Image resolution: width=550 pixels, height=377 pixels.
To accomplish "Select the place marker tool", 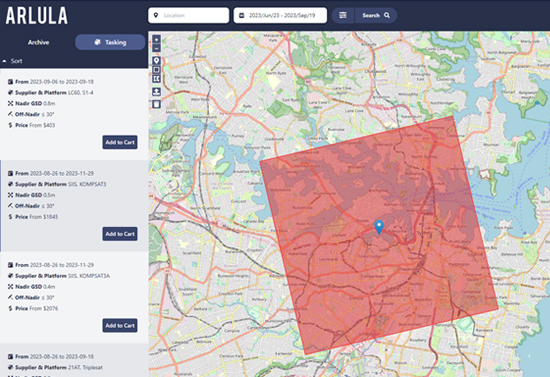I will tap(156, 61).
